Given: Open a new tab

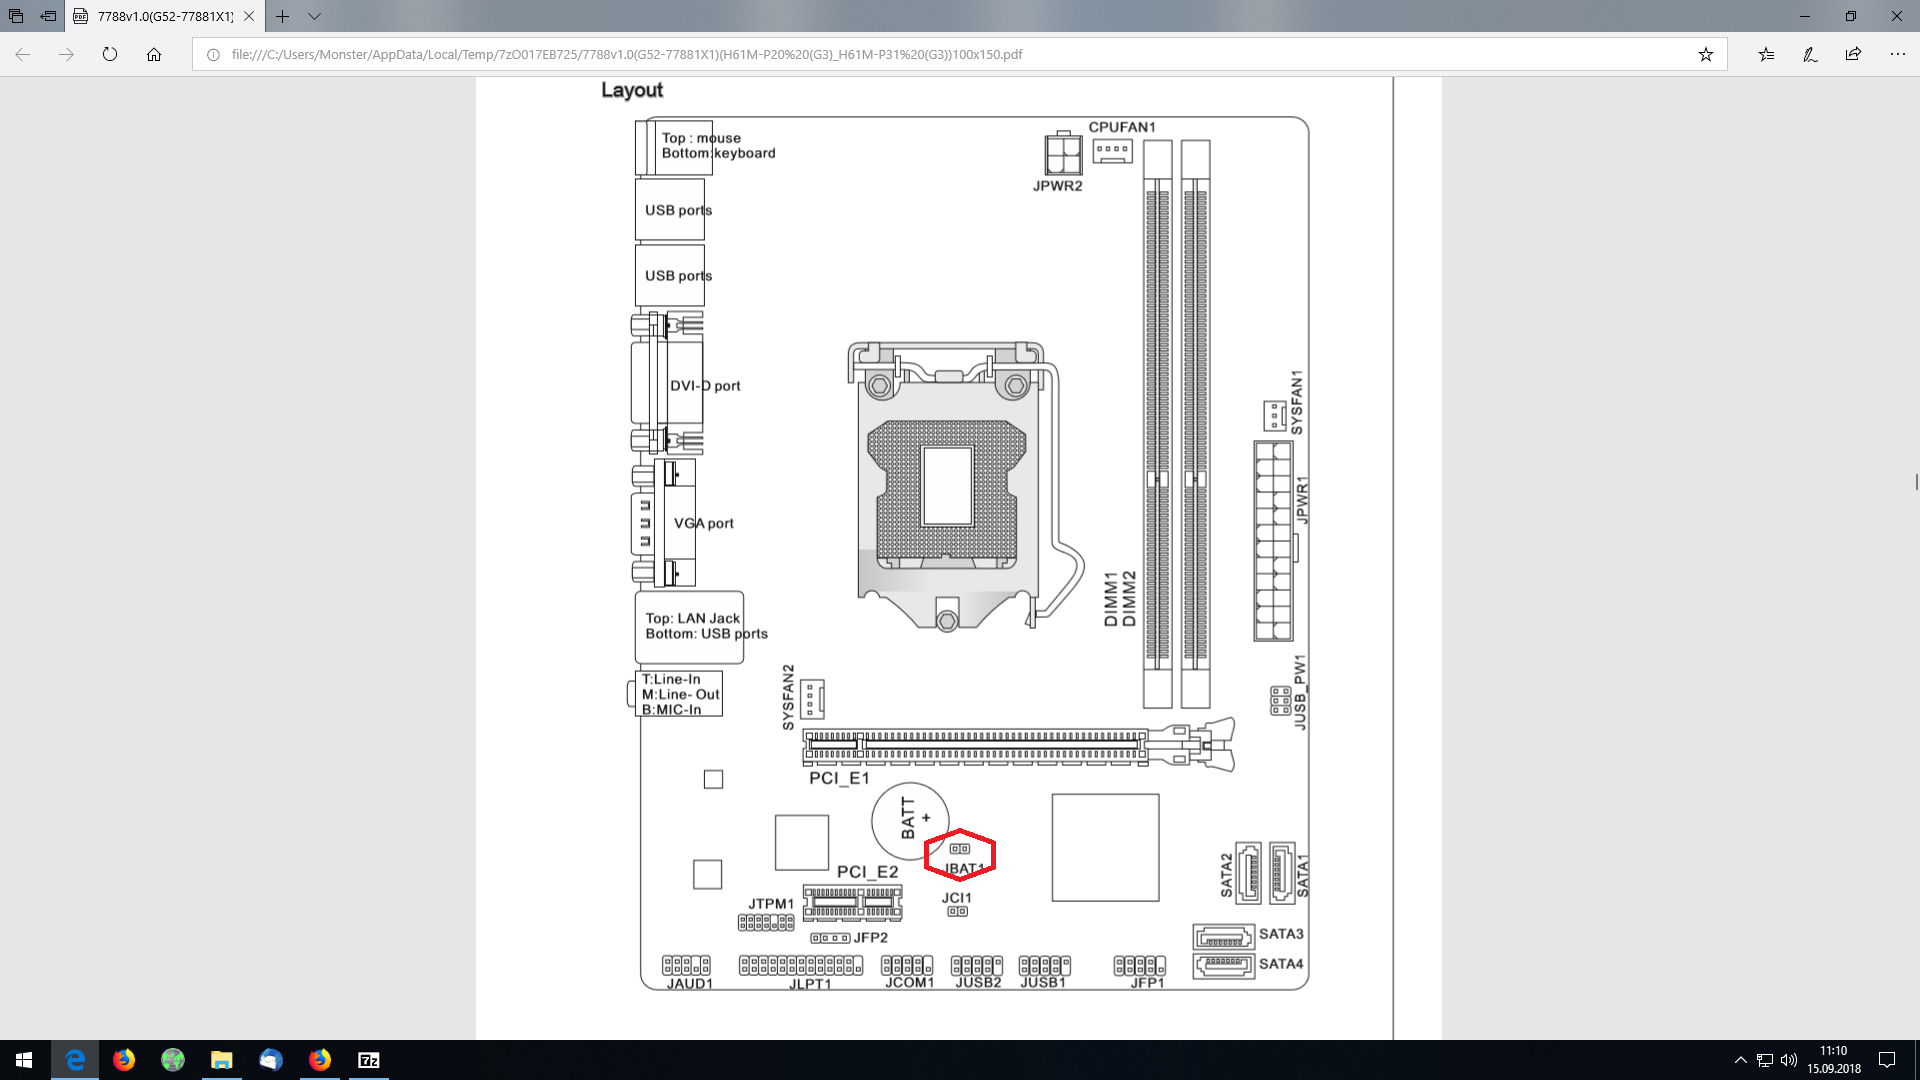Looking at the screenshot, I should (x=283, y=16).
